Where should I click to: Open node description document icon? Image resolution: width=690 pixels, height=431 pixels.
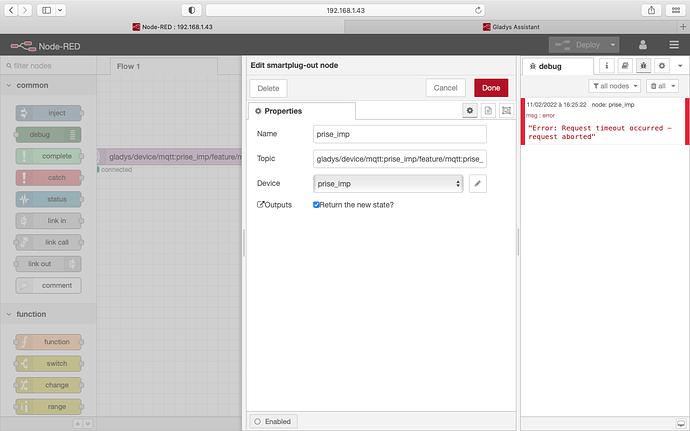(488, 111)
